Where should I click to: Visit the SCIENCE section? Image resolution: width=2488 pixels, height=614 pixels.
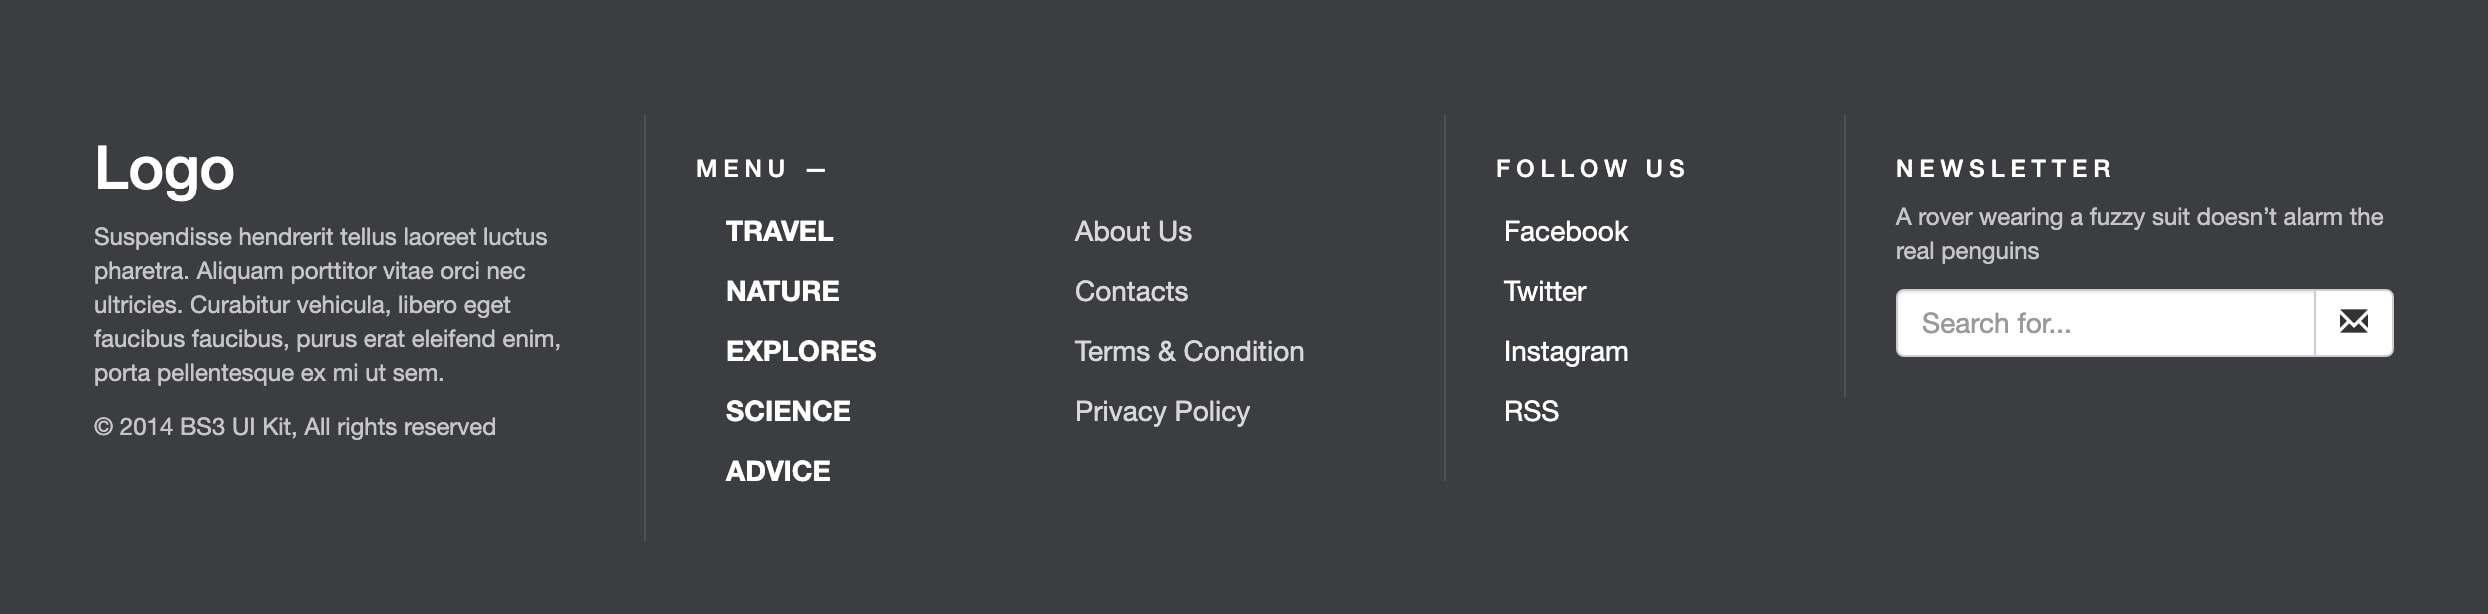pos(787,411)
